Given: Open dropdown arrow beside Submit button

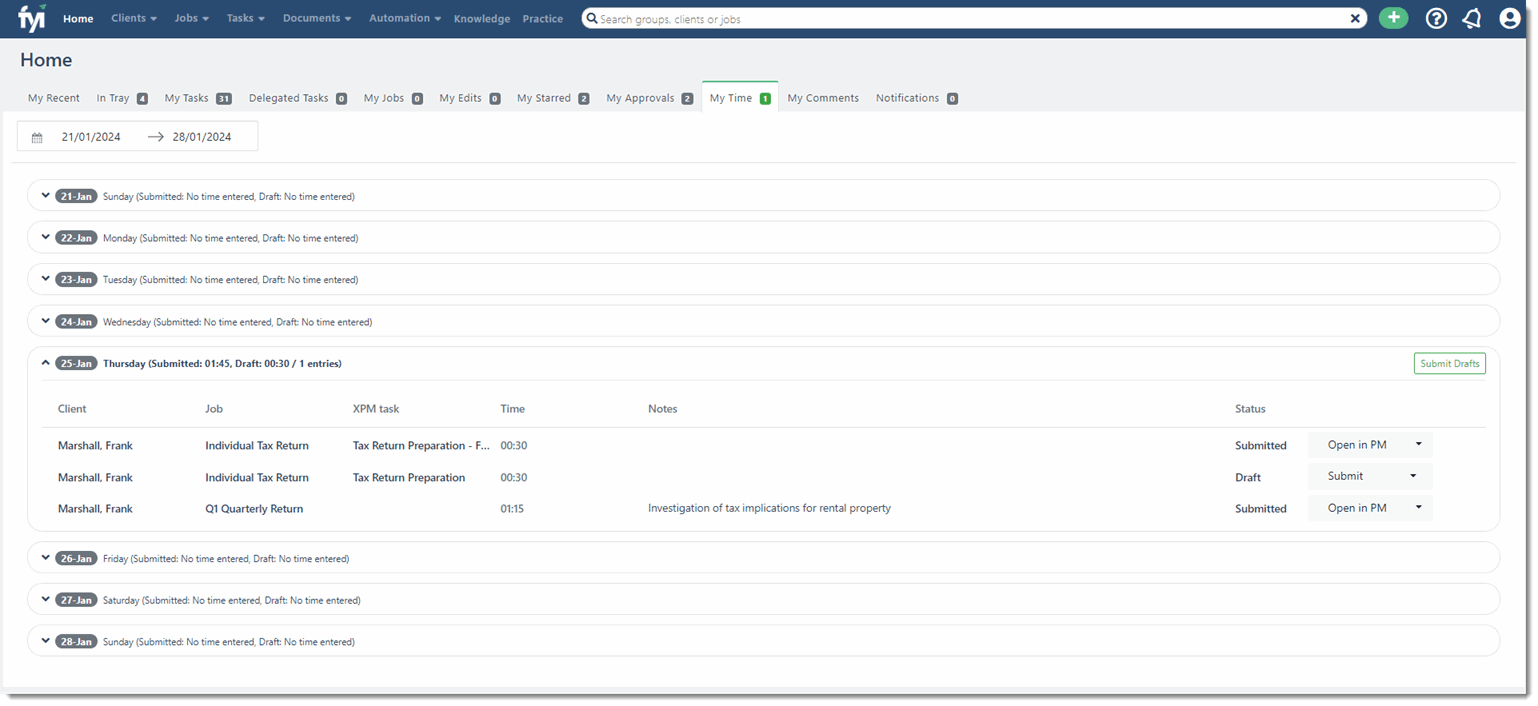Looking at the screenshot, I should click(1414, 476).
